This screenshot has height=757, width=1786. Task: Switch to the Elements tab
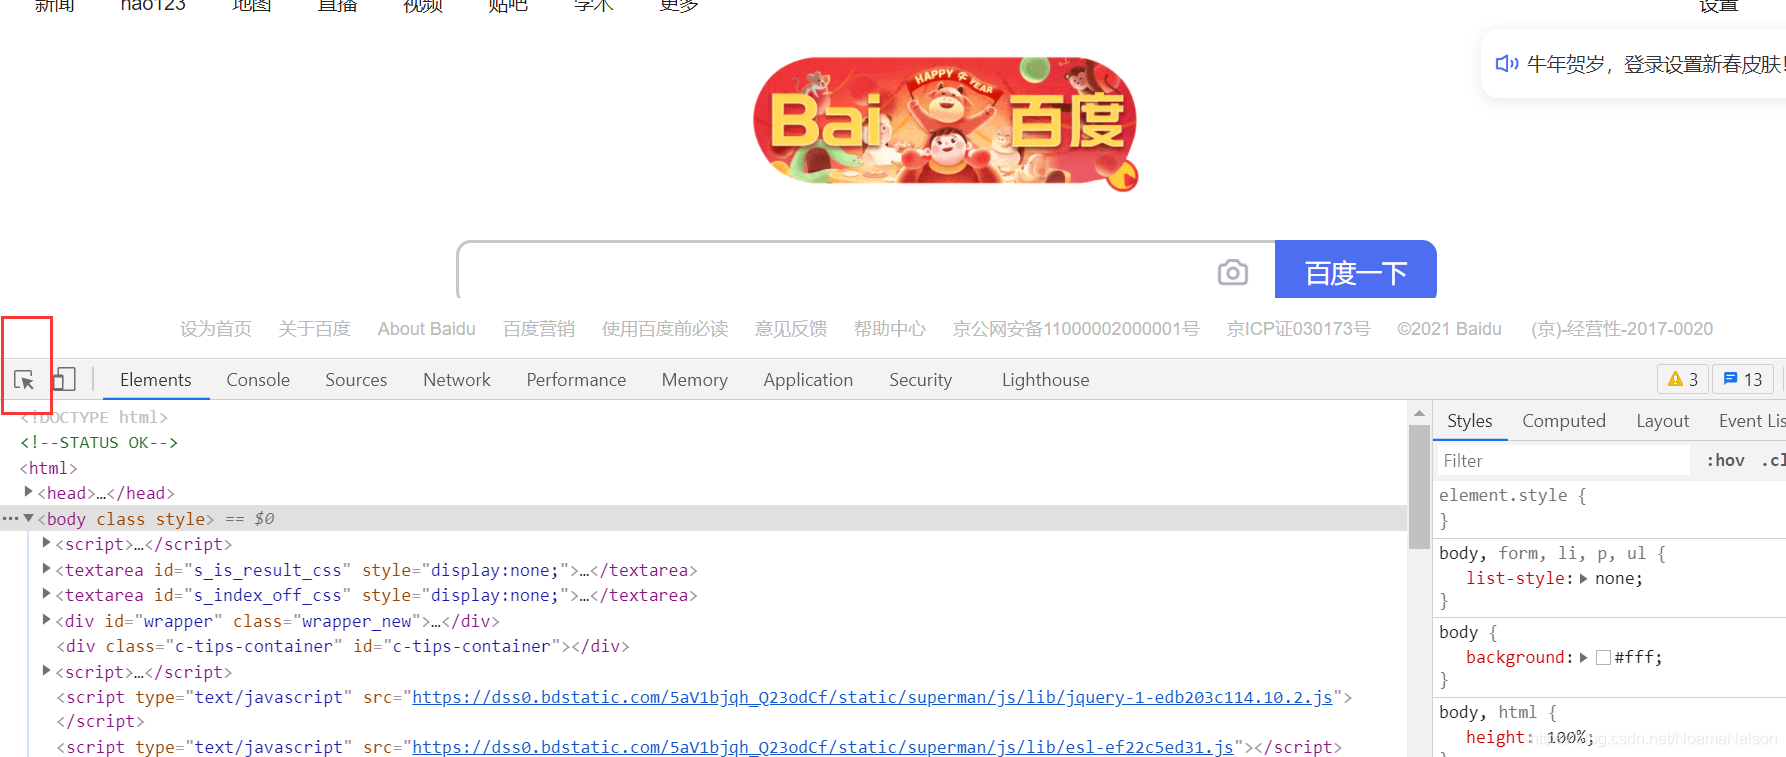[x=155, y=380]
